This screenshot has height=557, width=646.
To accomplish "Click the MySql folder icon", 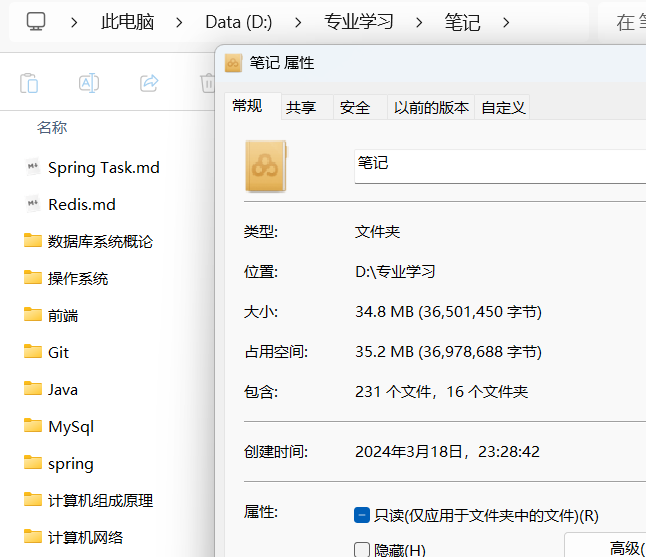I will 33,426.
